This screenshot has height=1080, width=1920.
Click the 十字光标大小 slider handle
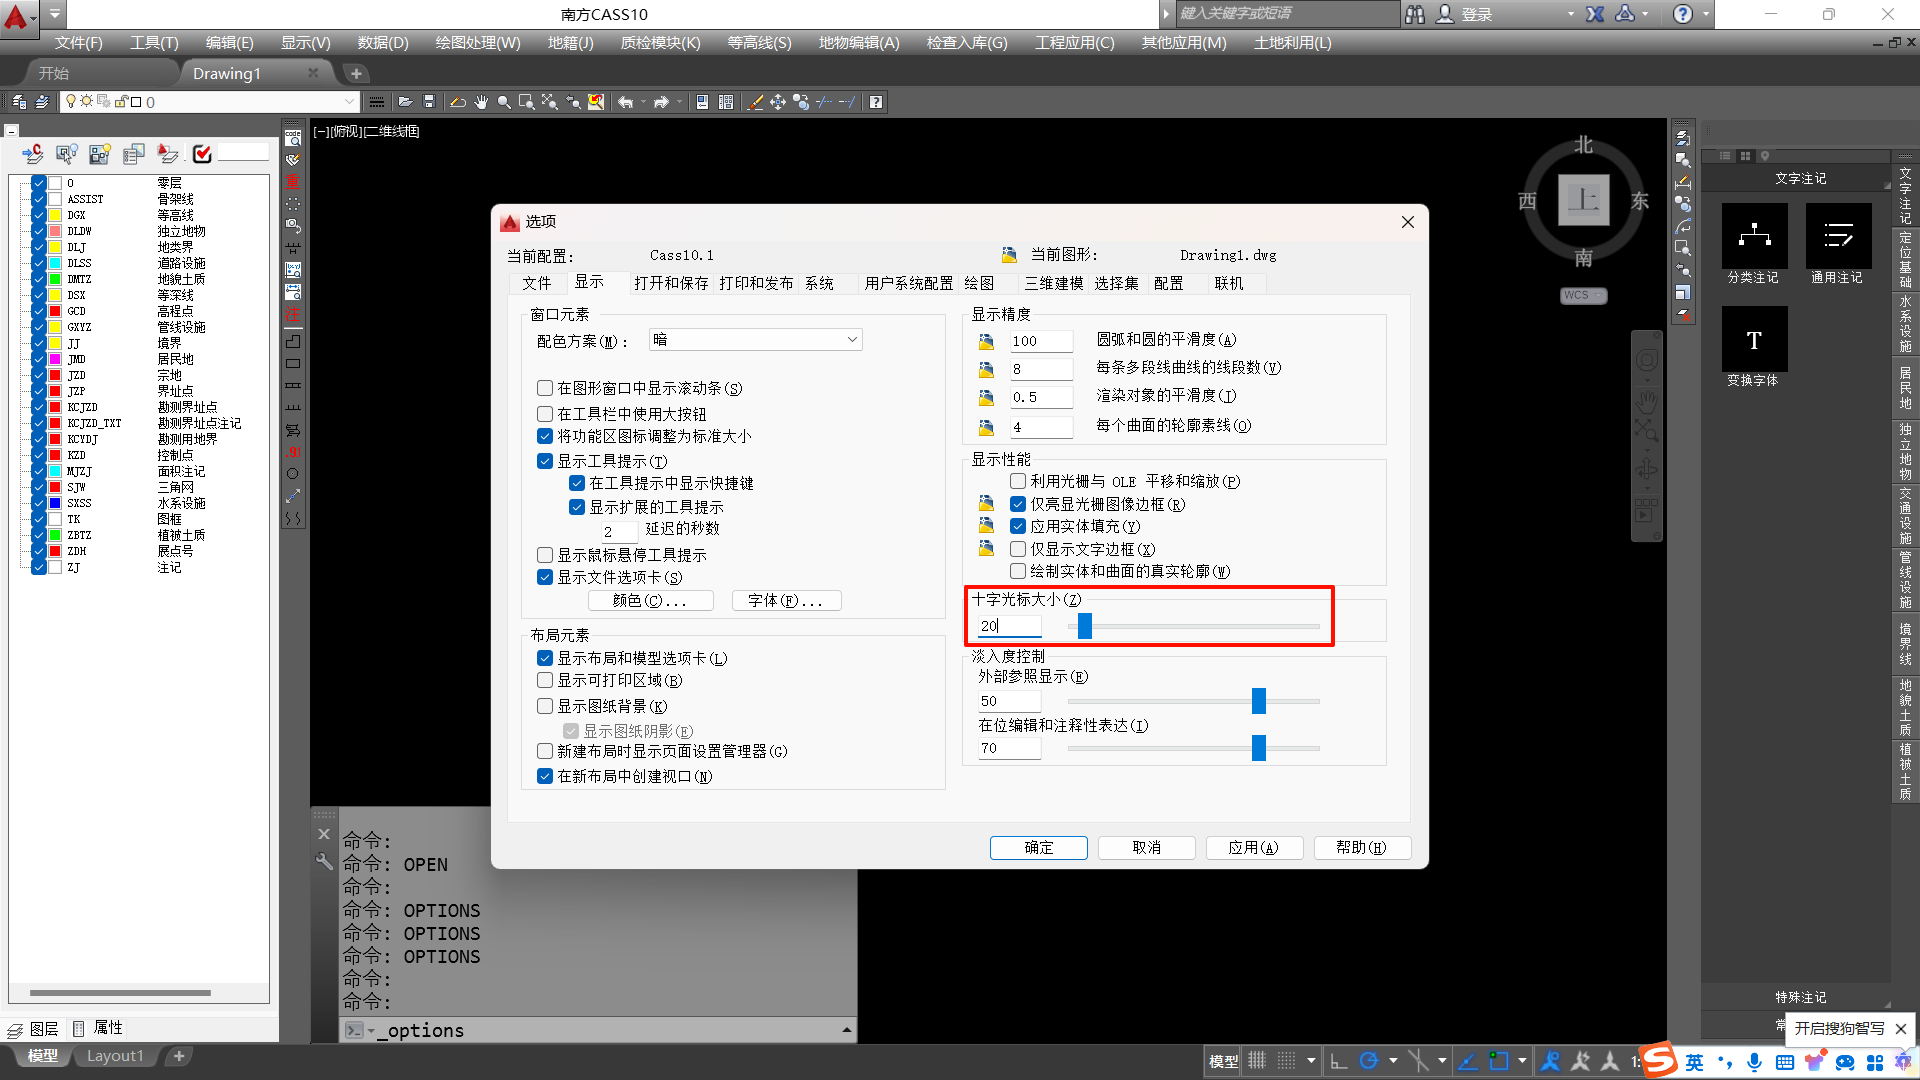pyautogui.click(x=1085, y=626)
